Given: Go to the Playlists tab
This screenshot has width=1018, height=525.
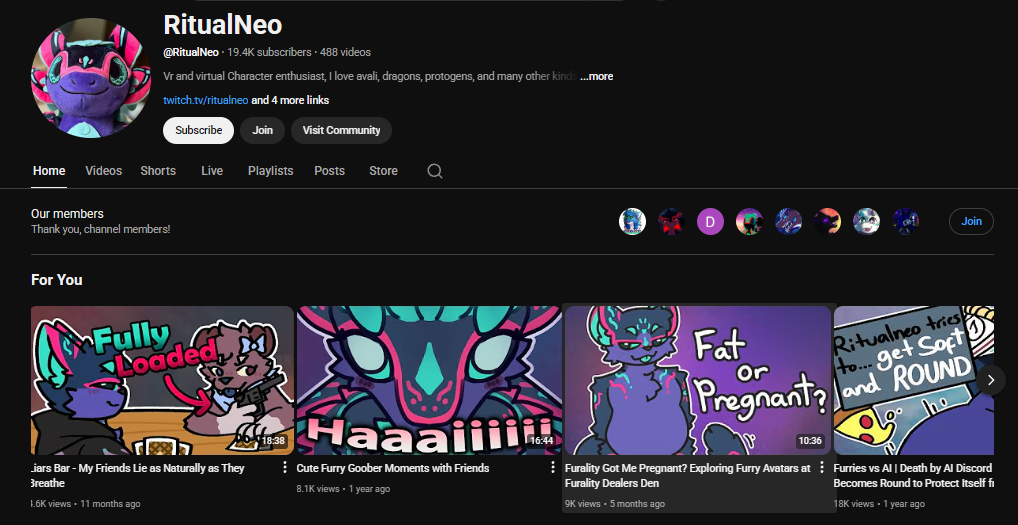Looking at the screenshot, I should (271, 171).
